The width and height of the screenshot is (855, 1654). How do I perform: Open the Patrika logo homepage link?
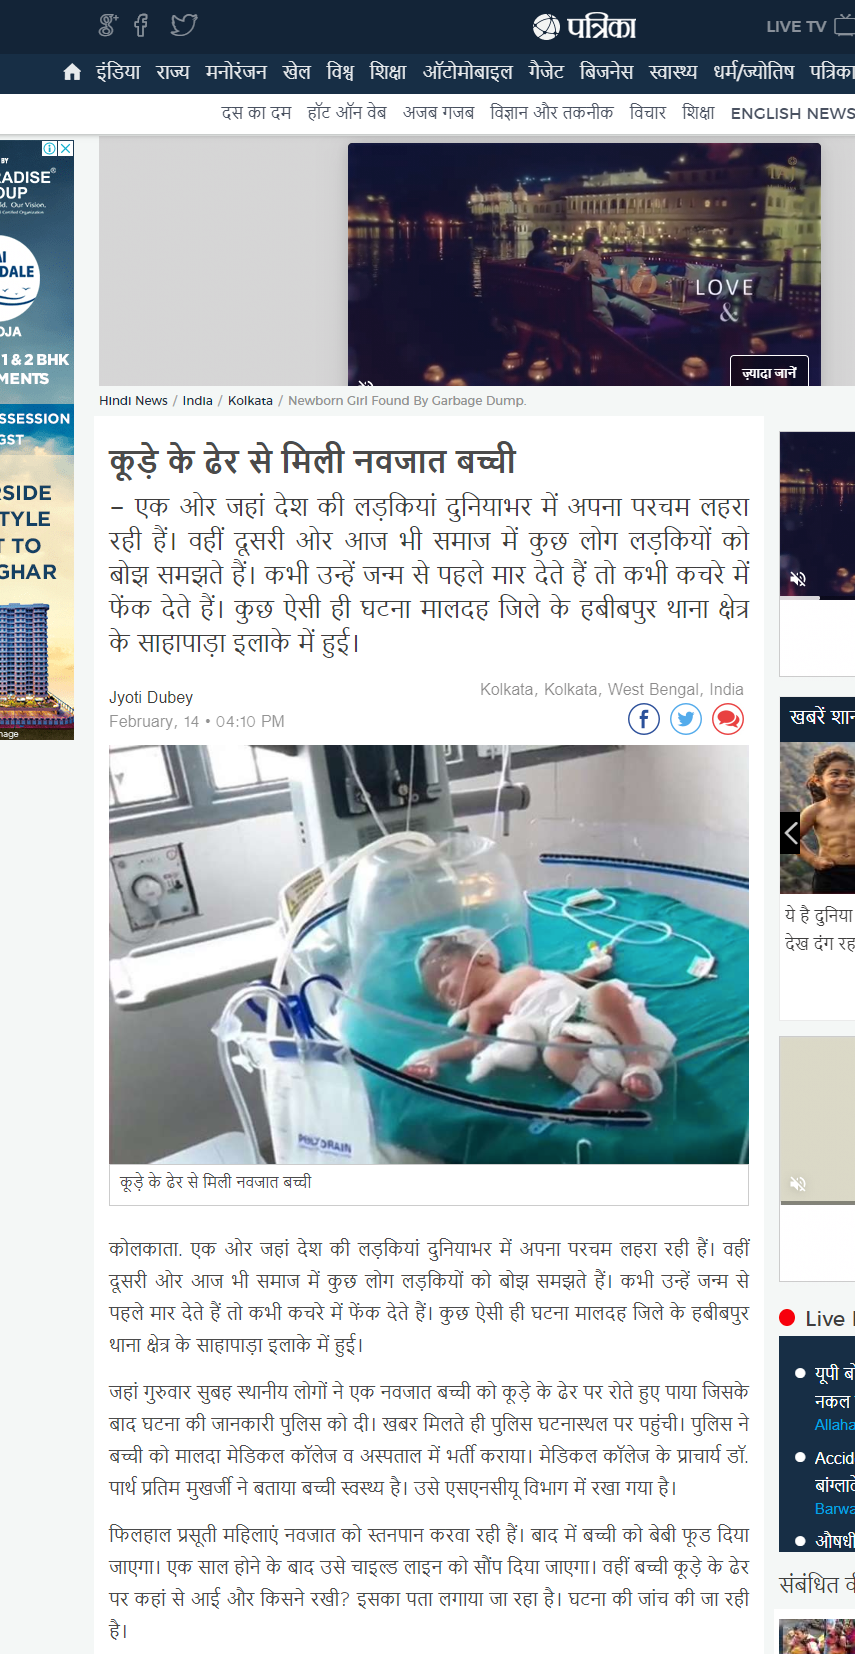click(584, 27)
